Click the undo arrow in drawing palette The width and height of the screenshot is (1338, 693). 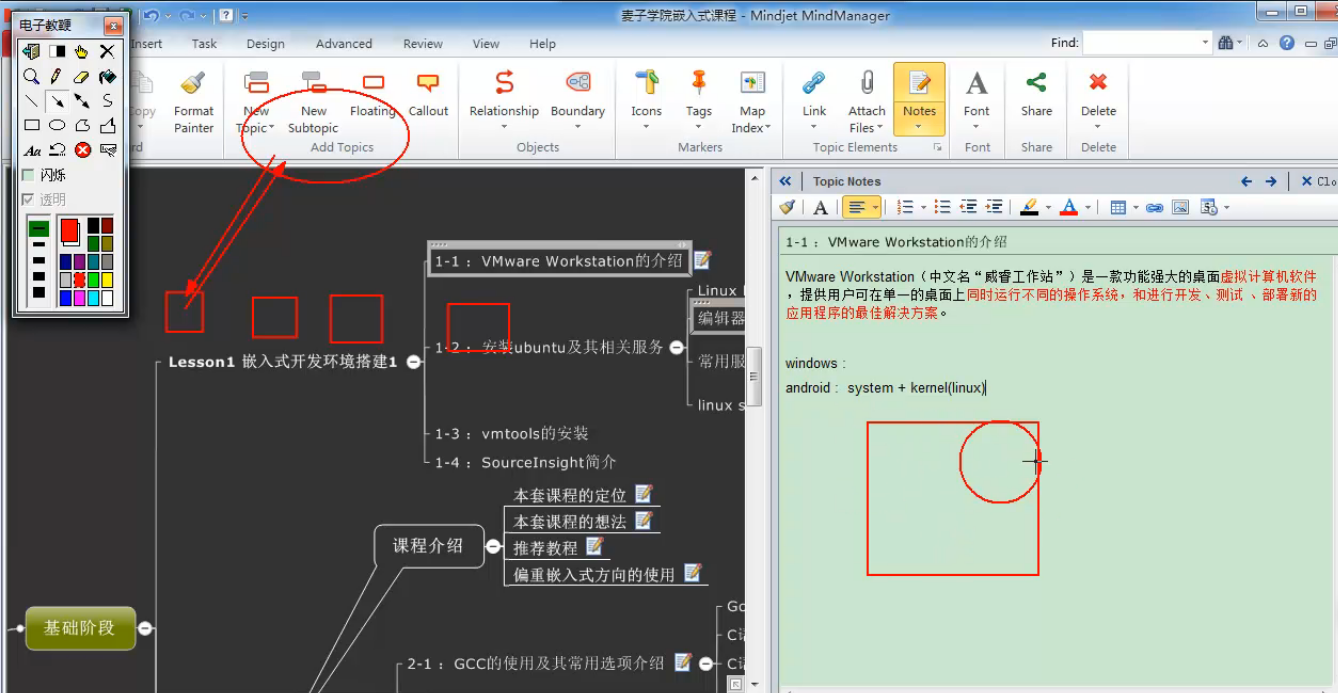click(57, 150)
